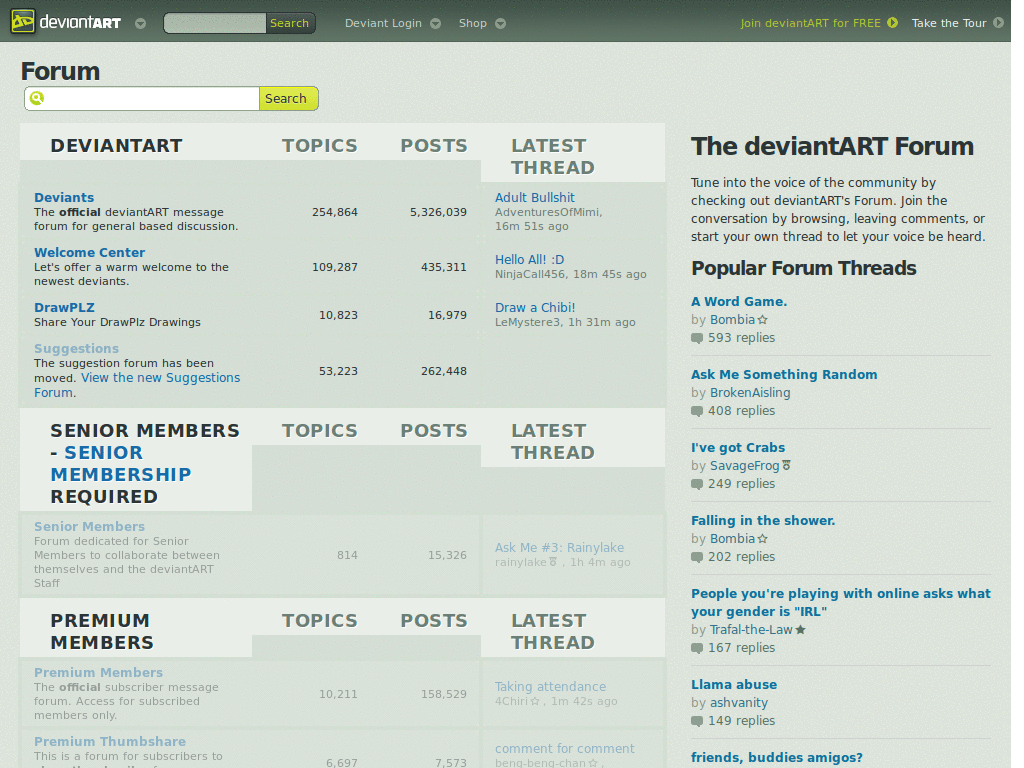Click the Senior Membership heading link
The image size is (1024, 768).
[x=121, y=463]
